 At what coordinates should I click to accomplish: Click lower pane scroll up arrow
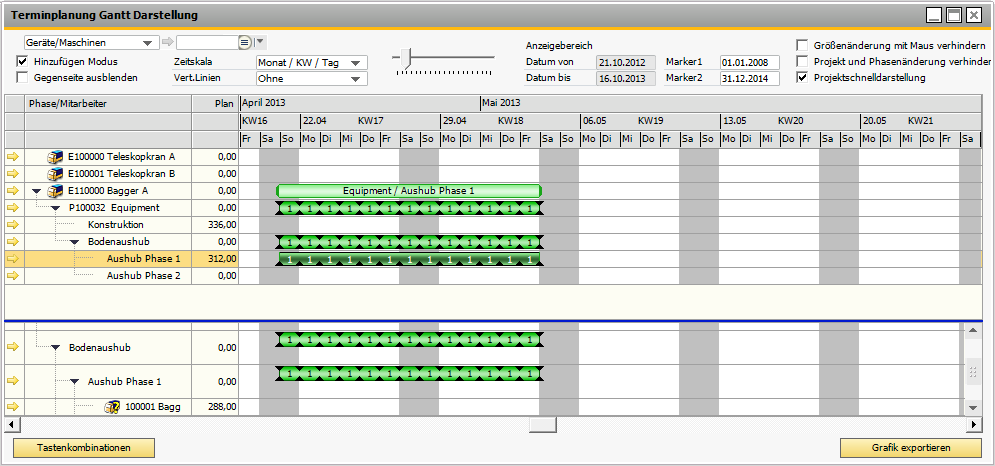(x=973, y=330)
